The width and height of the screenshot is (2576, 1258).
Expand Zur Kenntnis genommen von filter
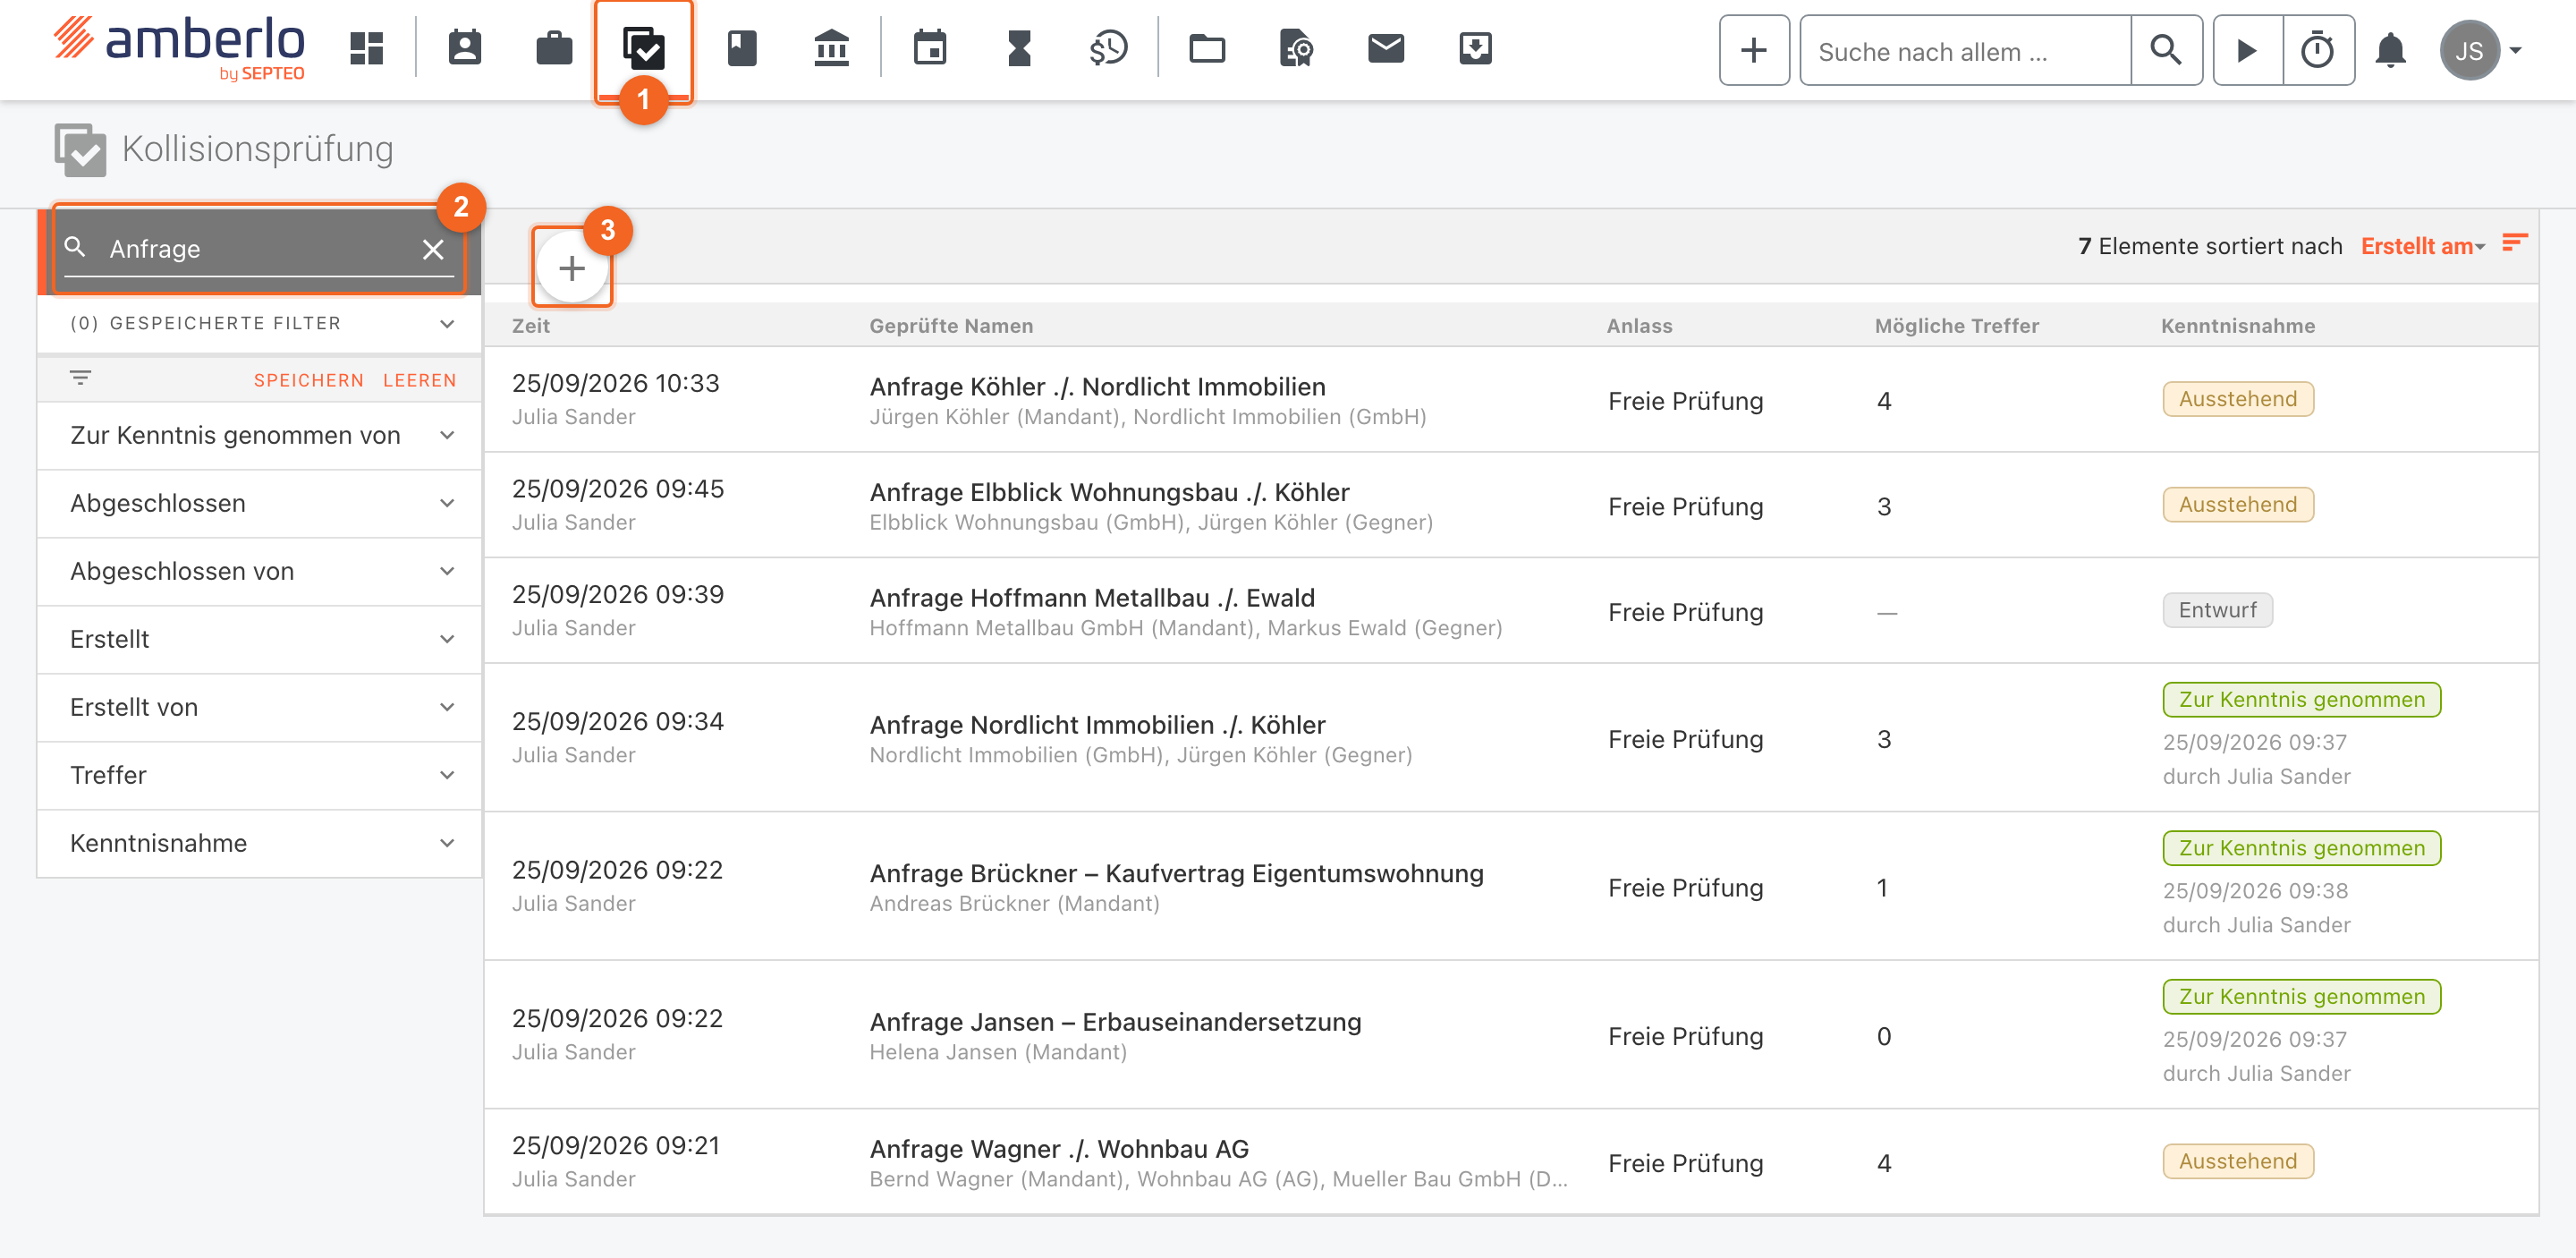click(259, 435)
